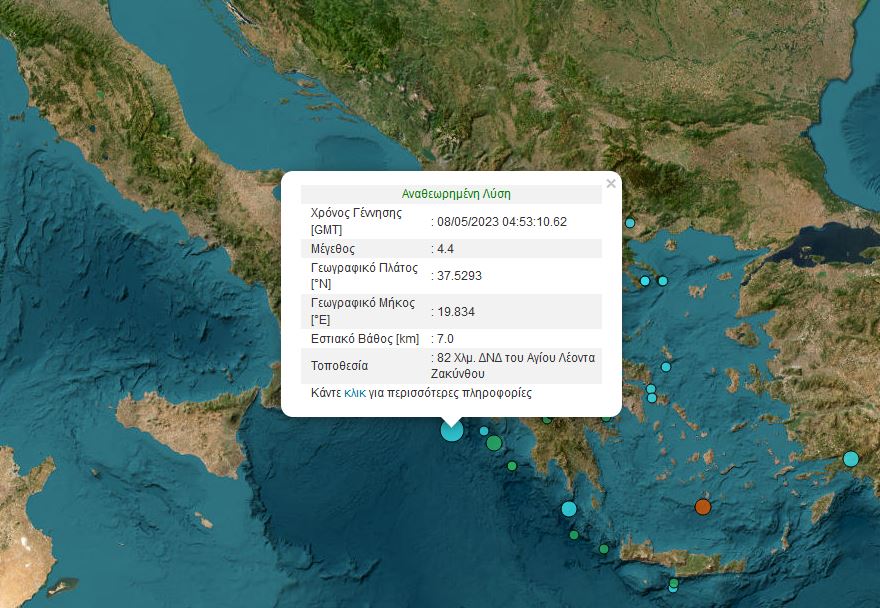Click lone cyan marker right of location row
880x608 pixels.
[666, 367]
